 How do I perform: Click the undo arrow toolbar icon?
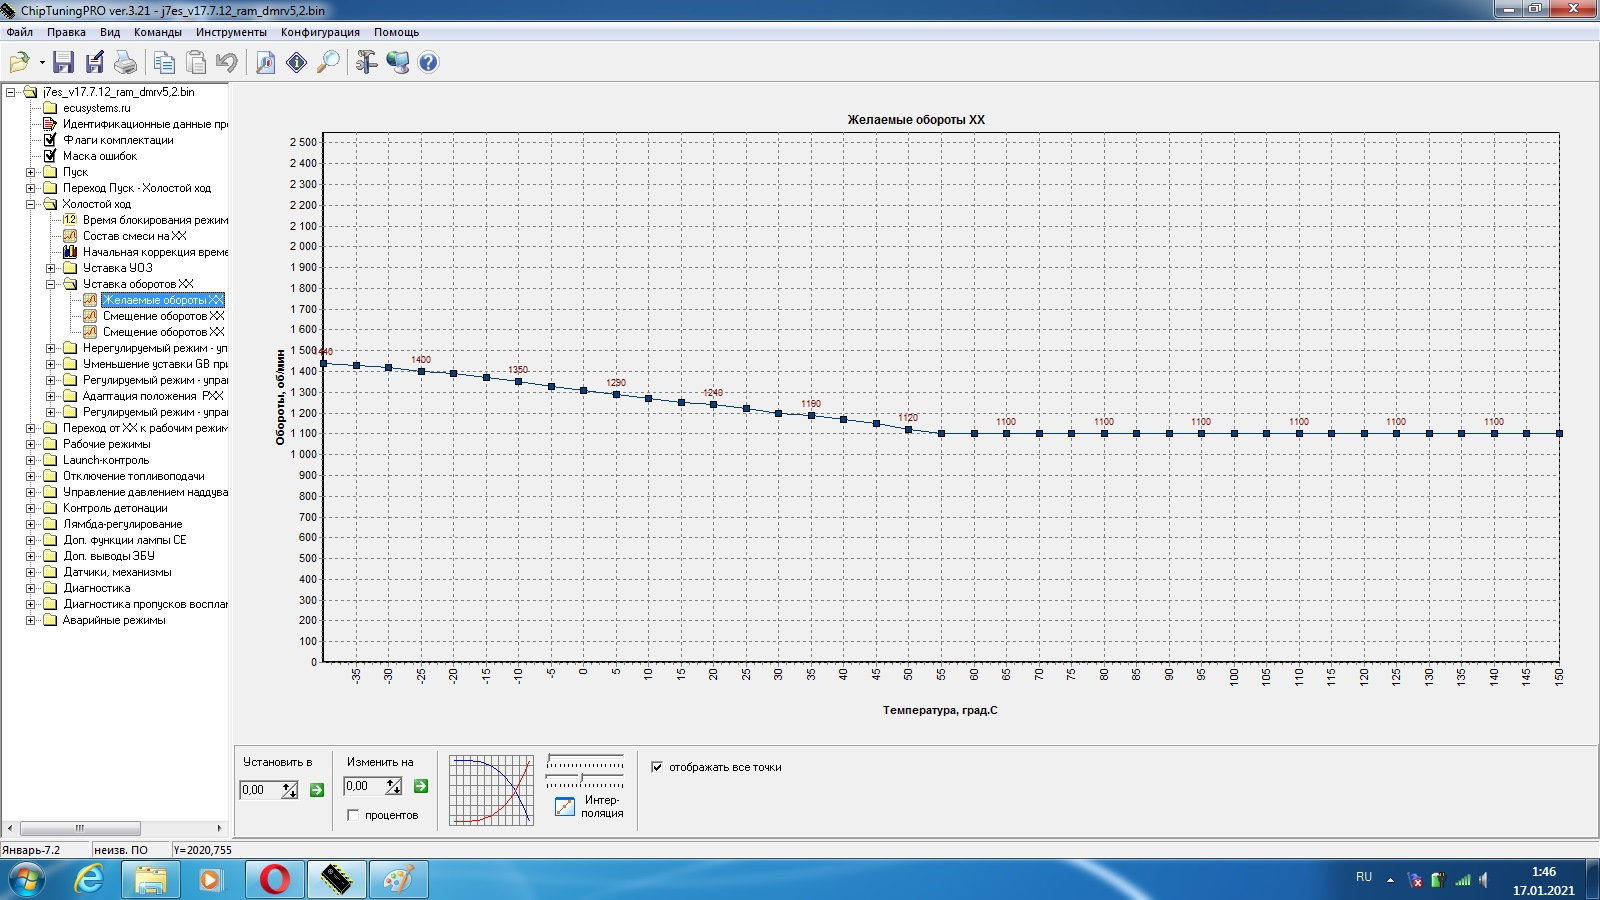coord(226,63)
